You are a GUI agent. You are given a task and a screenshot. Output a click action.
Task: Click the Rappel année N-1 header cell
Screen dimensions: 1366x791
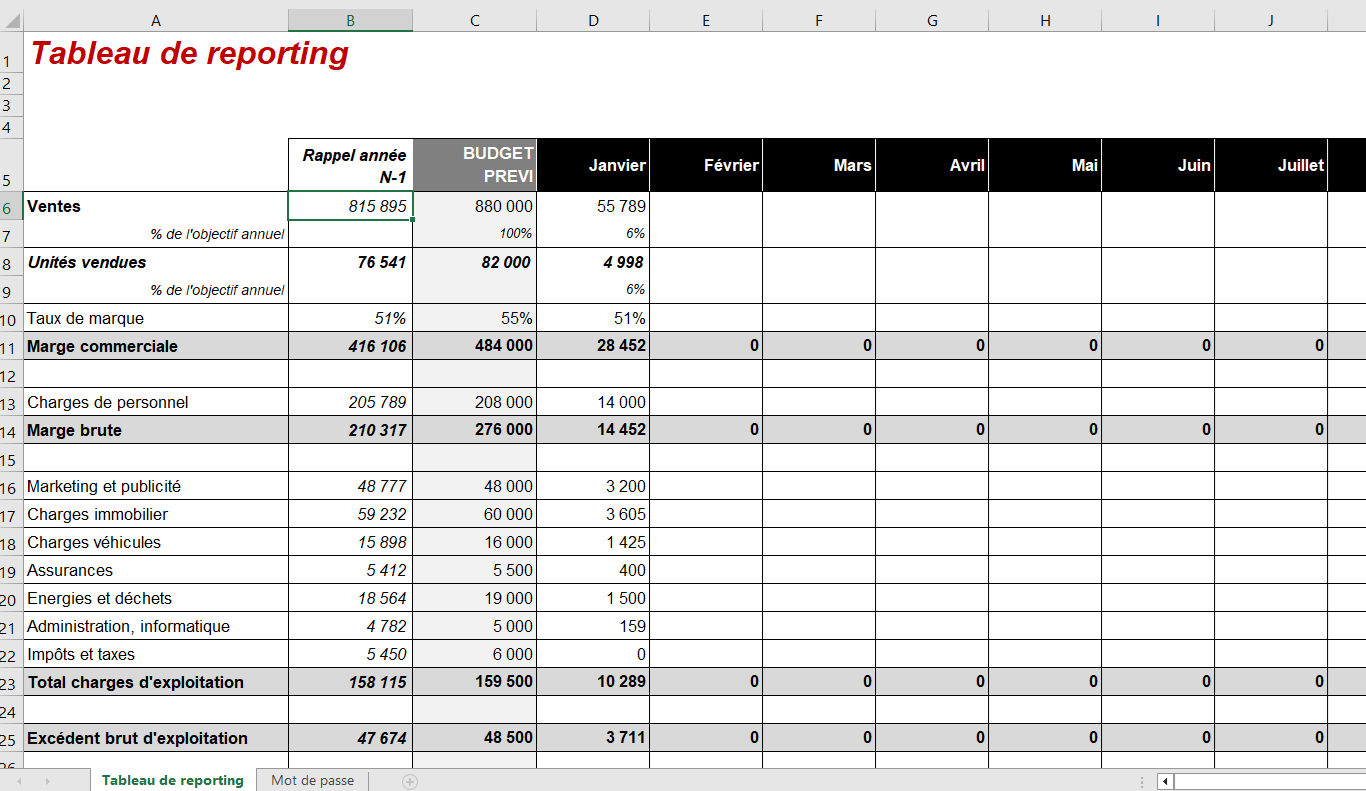pos(351,165)
